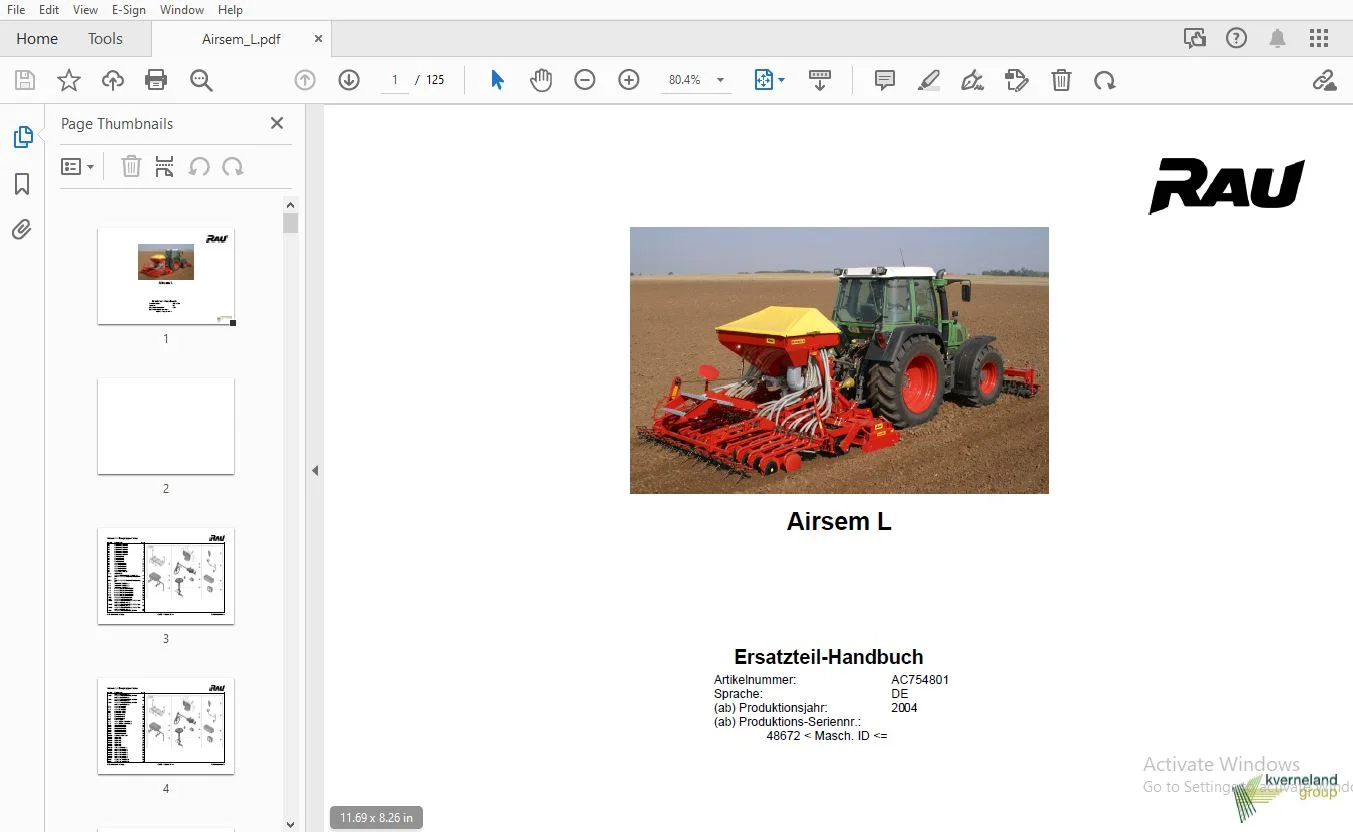Click the Save file icon
1353x832 pixels.
(x=25, y=80)
